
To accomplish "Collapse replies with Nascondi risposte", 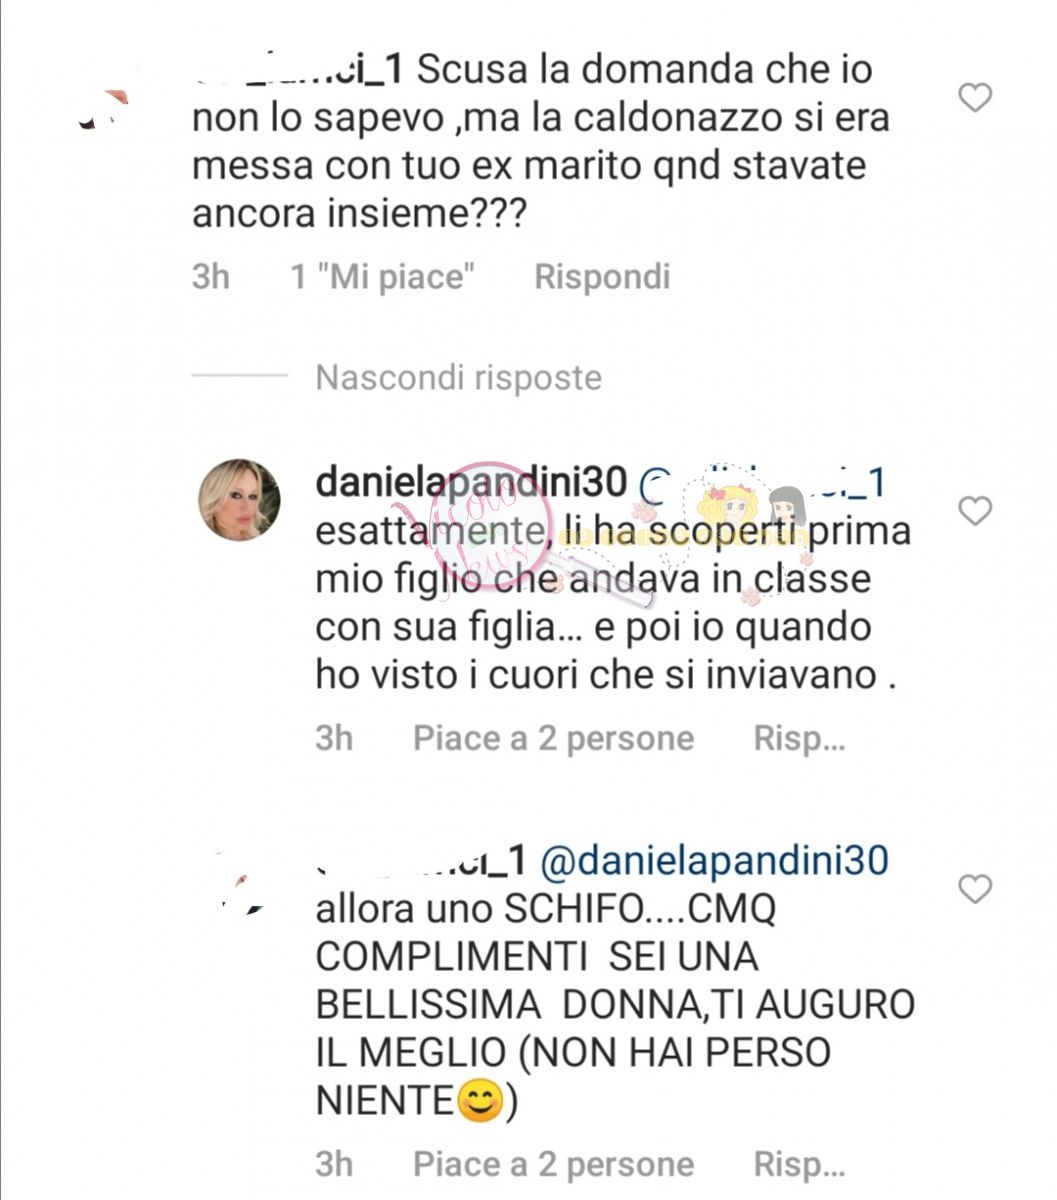I will [x=459, y=378].
